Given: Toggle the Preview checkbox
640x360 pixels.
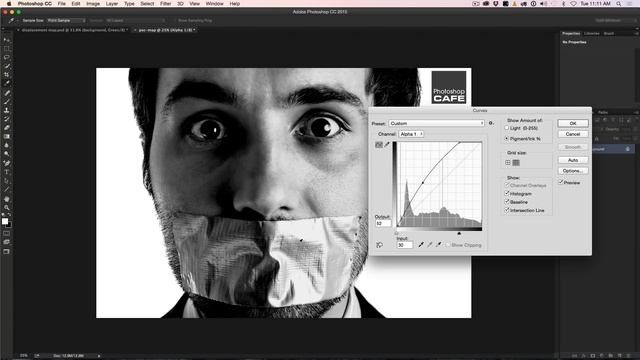Looking at the screenshot, I should coord(561,182).
